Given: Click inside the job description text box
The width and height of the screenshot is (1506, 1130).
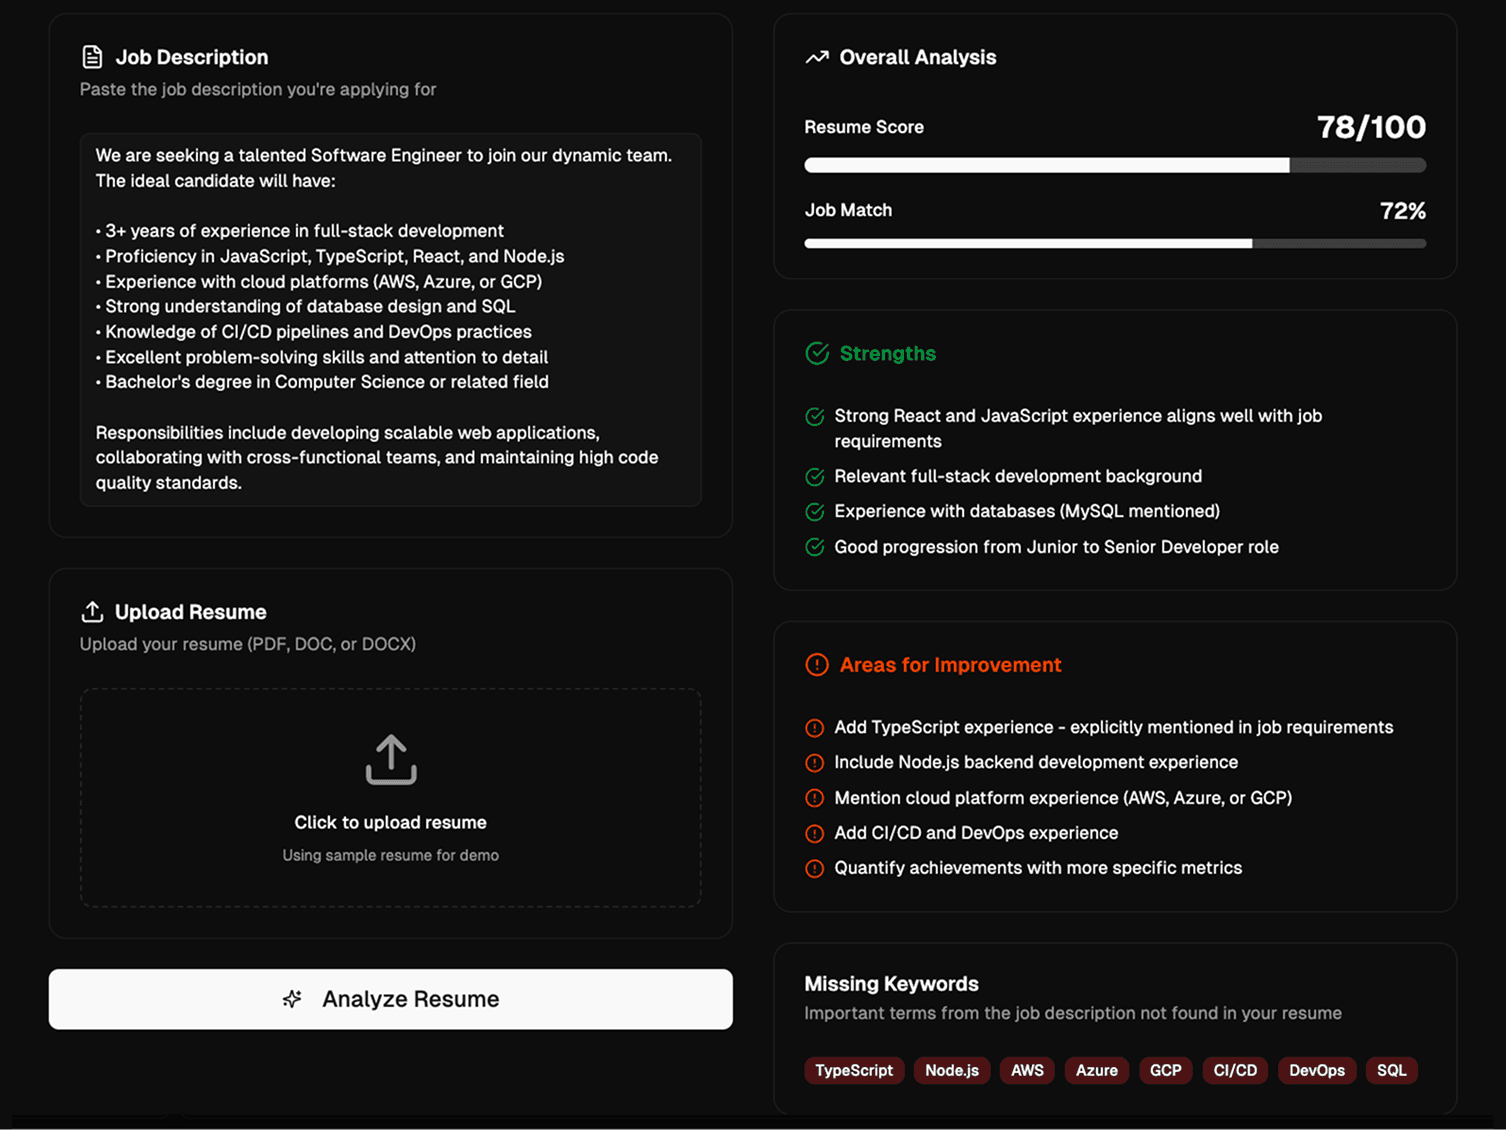Looking at the screenshot, I should (x=390, y=319).
